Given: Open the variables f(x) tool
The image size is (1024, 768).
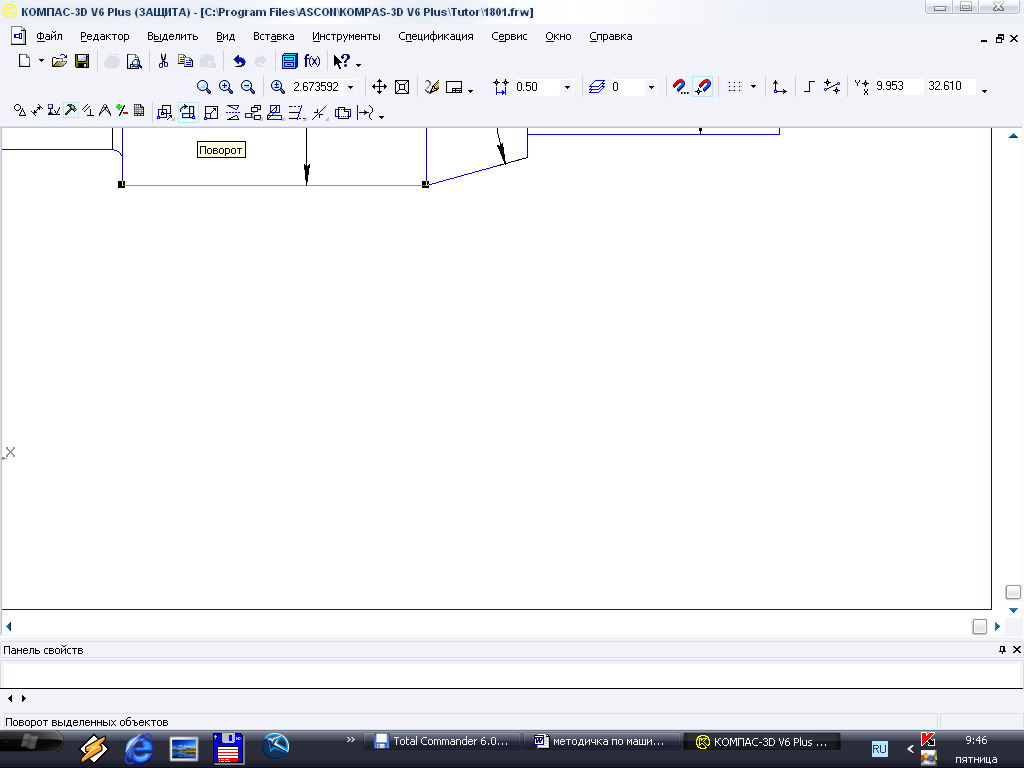Looking at the screenshot, I should [312, 61].
